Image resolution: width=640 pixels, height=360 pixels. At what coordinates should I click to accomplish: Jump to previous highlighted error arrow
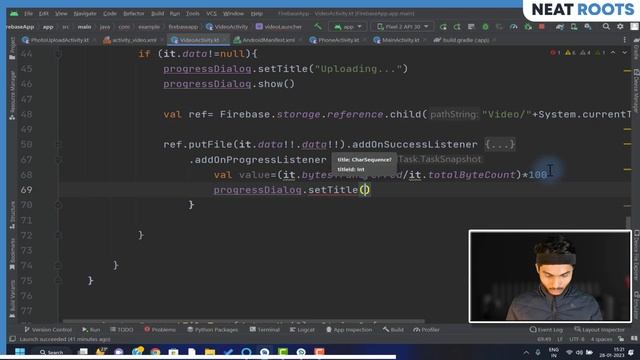click(613, 53)
